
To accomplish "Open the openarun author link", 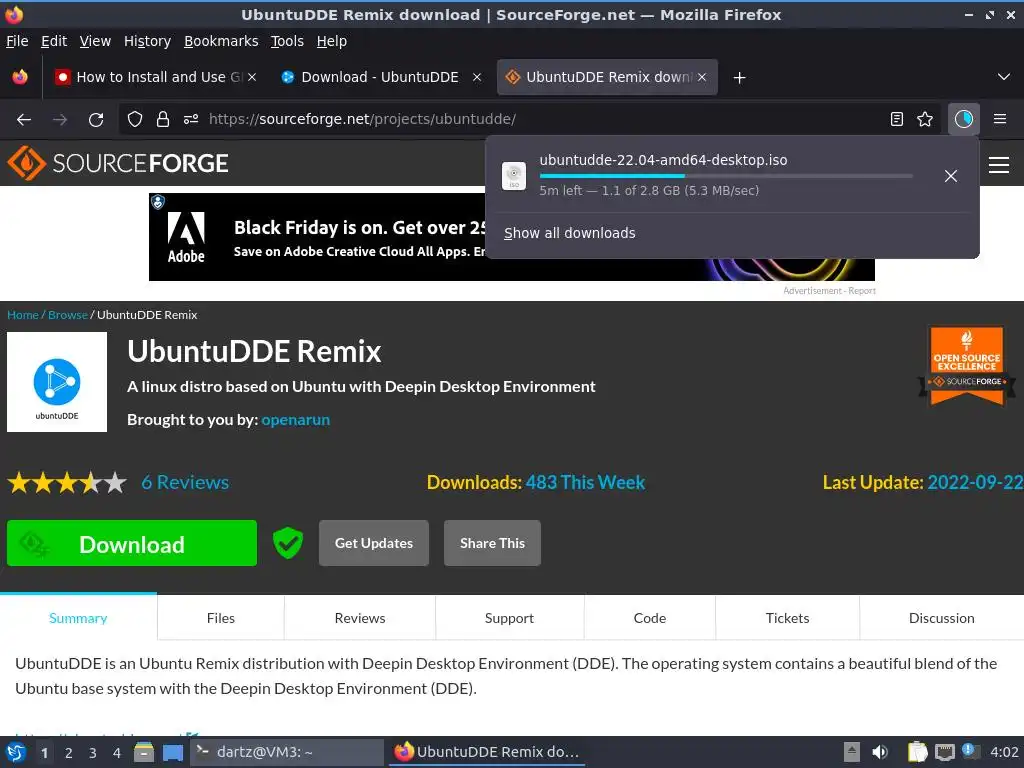I will tap(296, 420).
